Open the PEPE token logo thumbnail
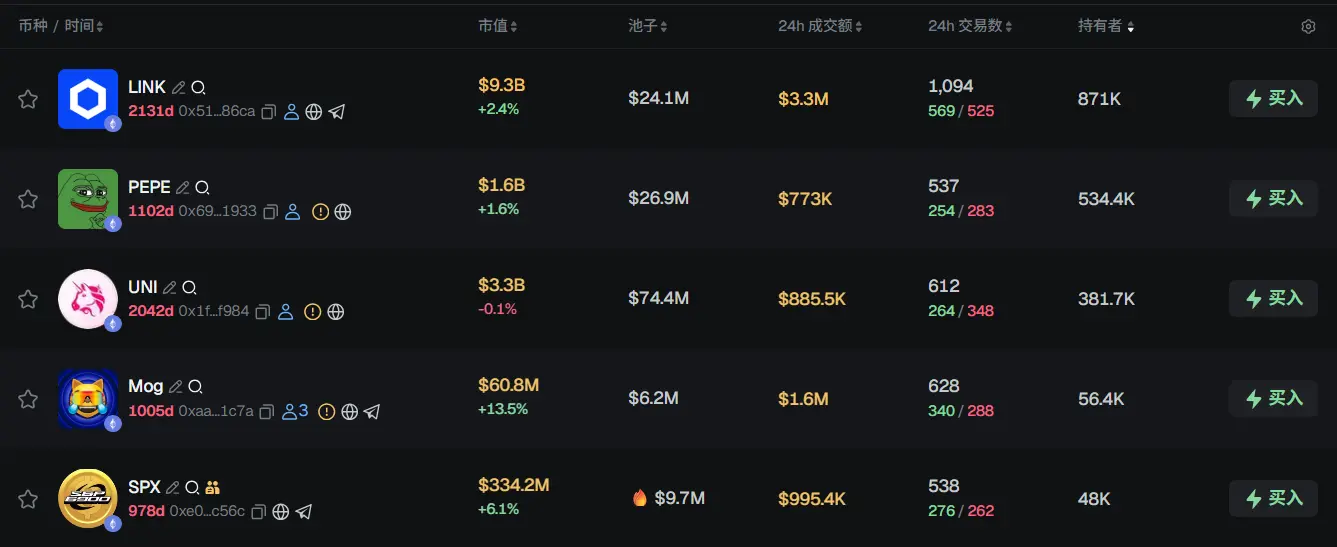1337x547 pixels. (88, 199)
